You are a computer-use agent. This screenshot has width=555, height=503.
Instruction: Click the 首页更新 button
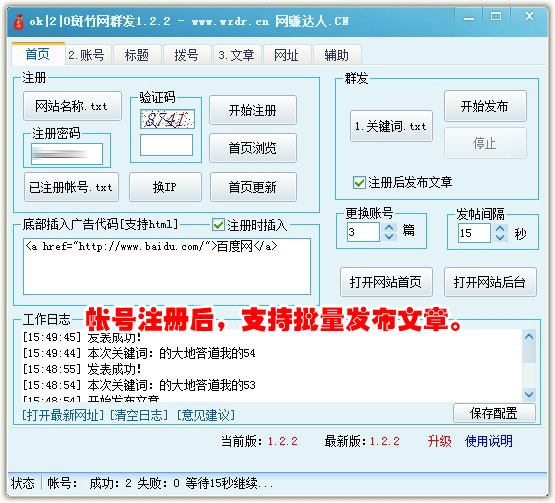[x=253, y=187]
